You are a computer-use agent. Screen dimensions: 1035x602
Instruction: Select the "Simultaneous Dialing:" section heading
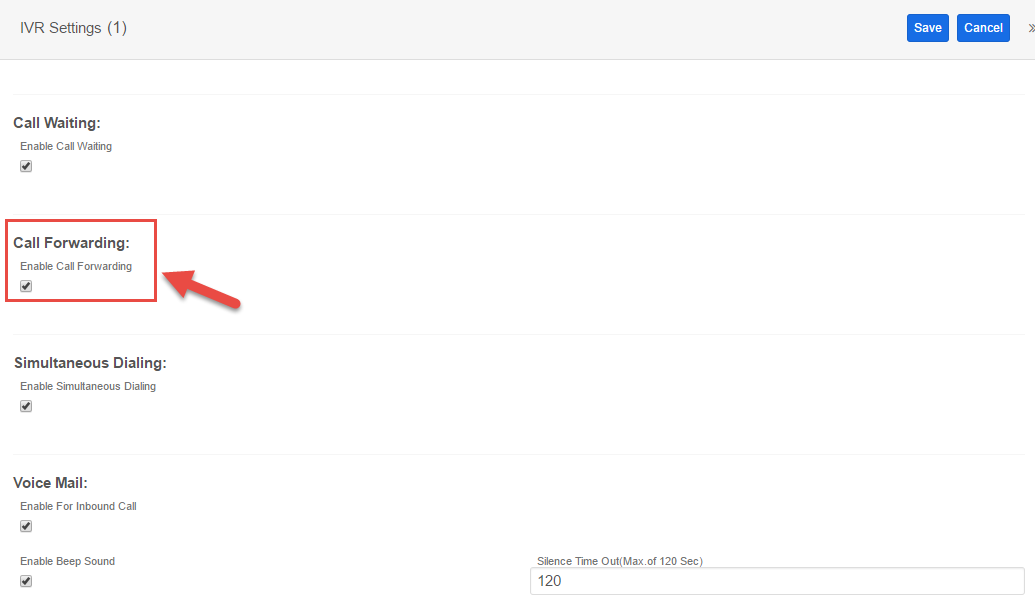point(90,363)
